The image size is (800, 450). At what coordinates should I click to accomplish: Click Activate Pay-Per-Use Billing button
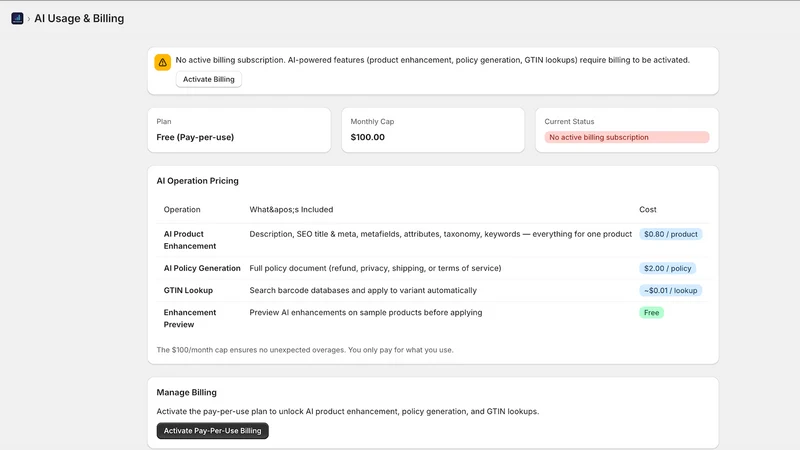click(x=212, y=431)
